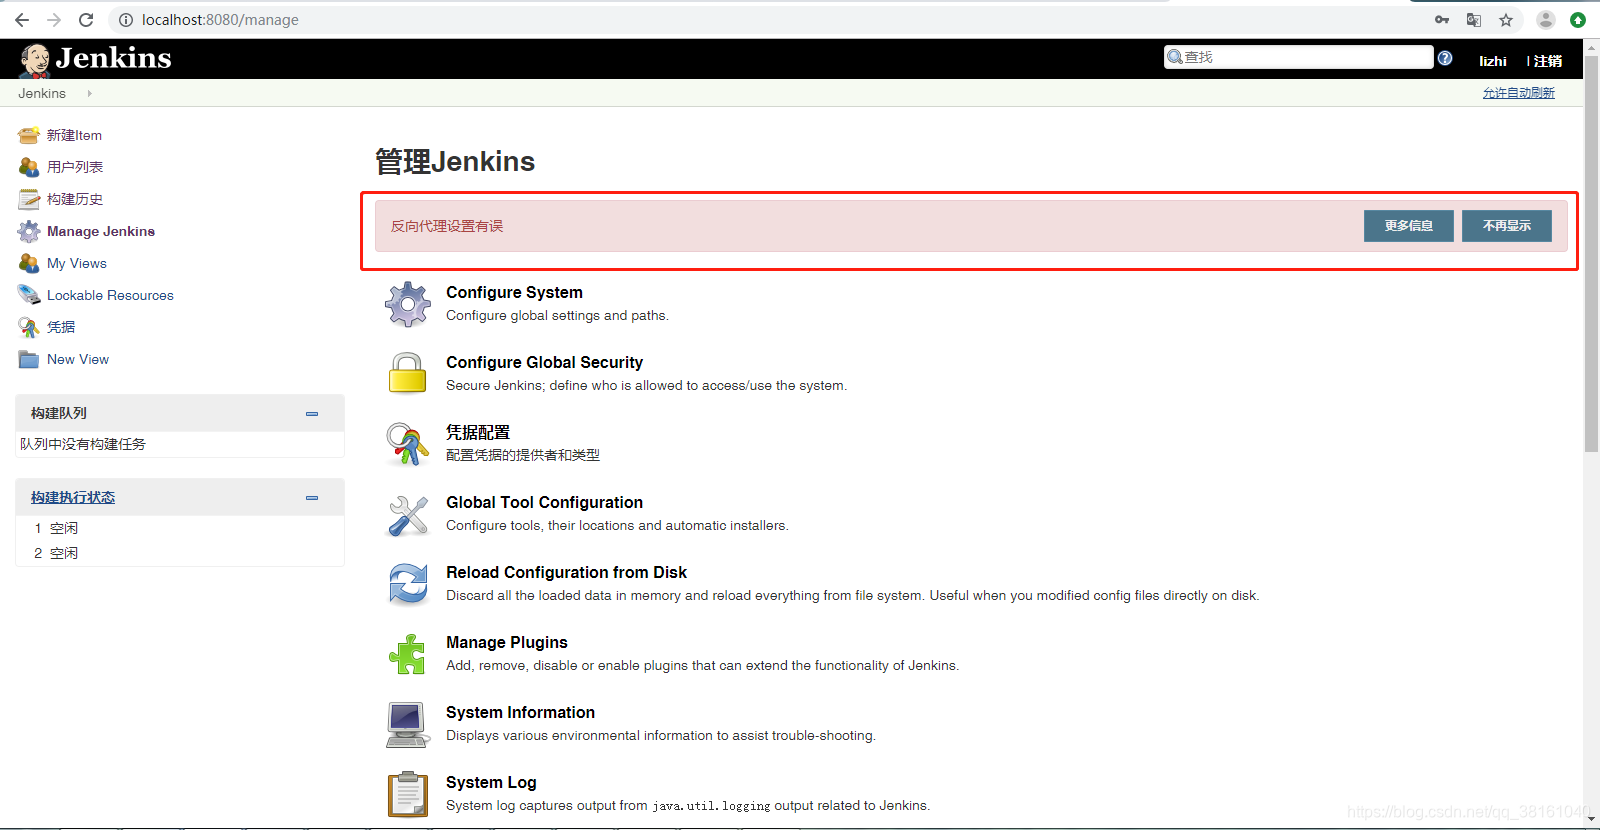Click the Configure Global Security padlock icon
This screenshot has height=830, width=1600.
[408, 373]
